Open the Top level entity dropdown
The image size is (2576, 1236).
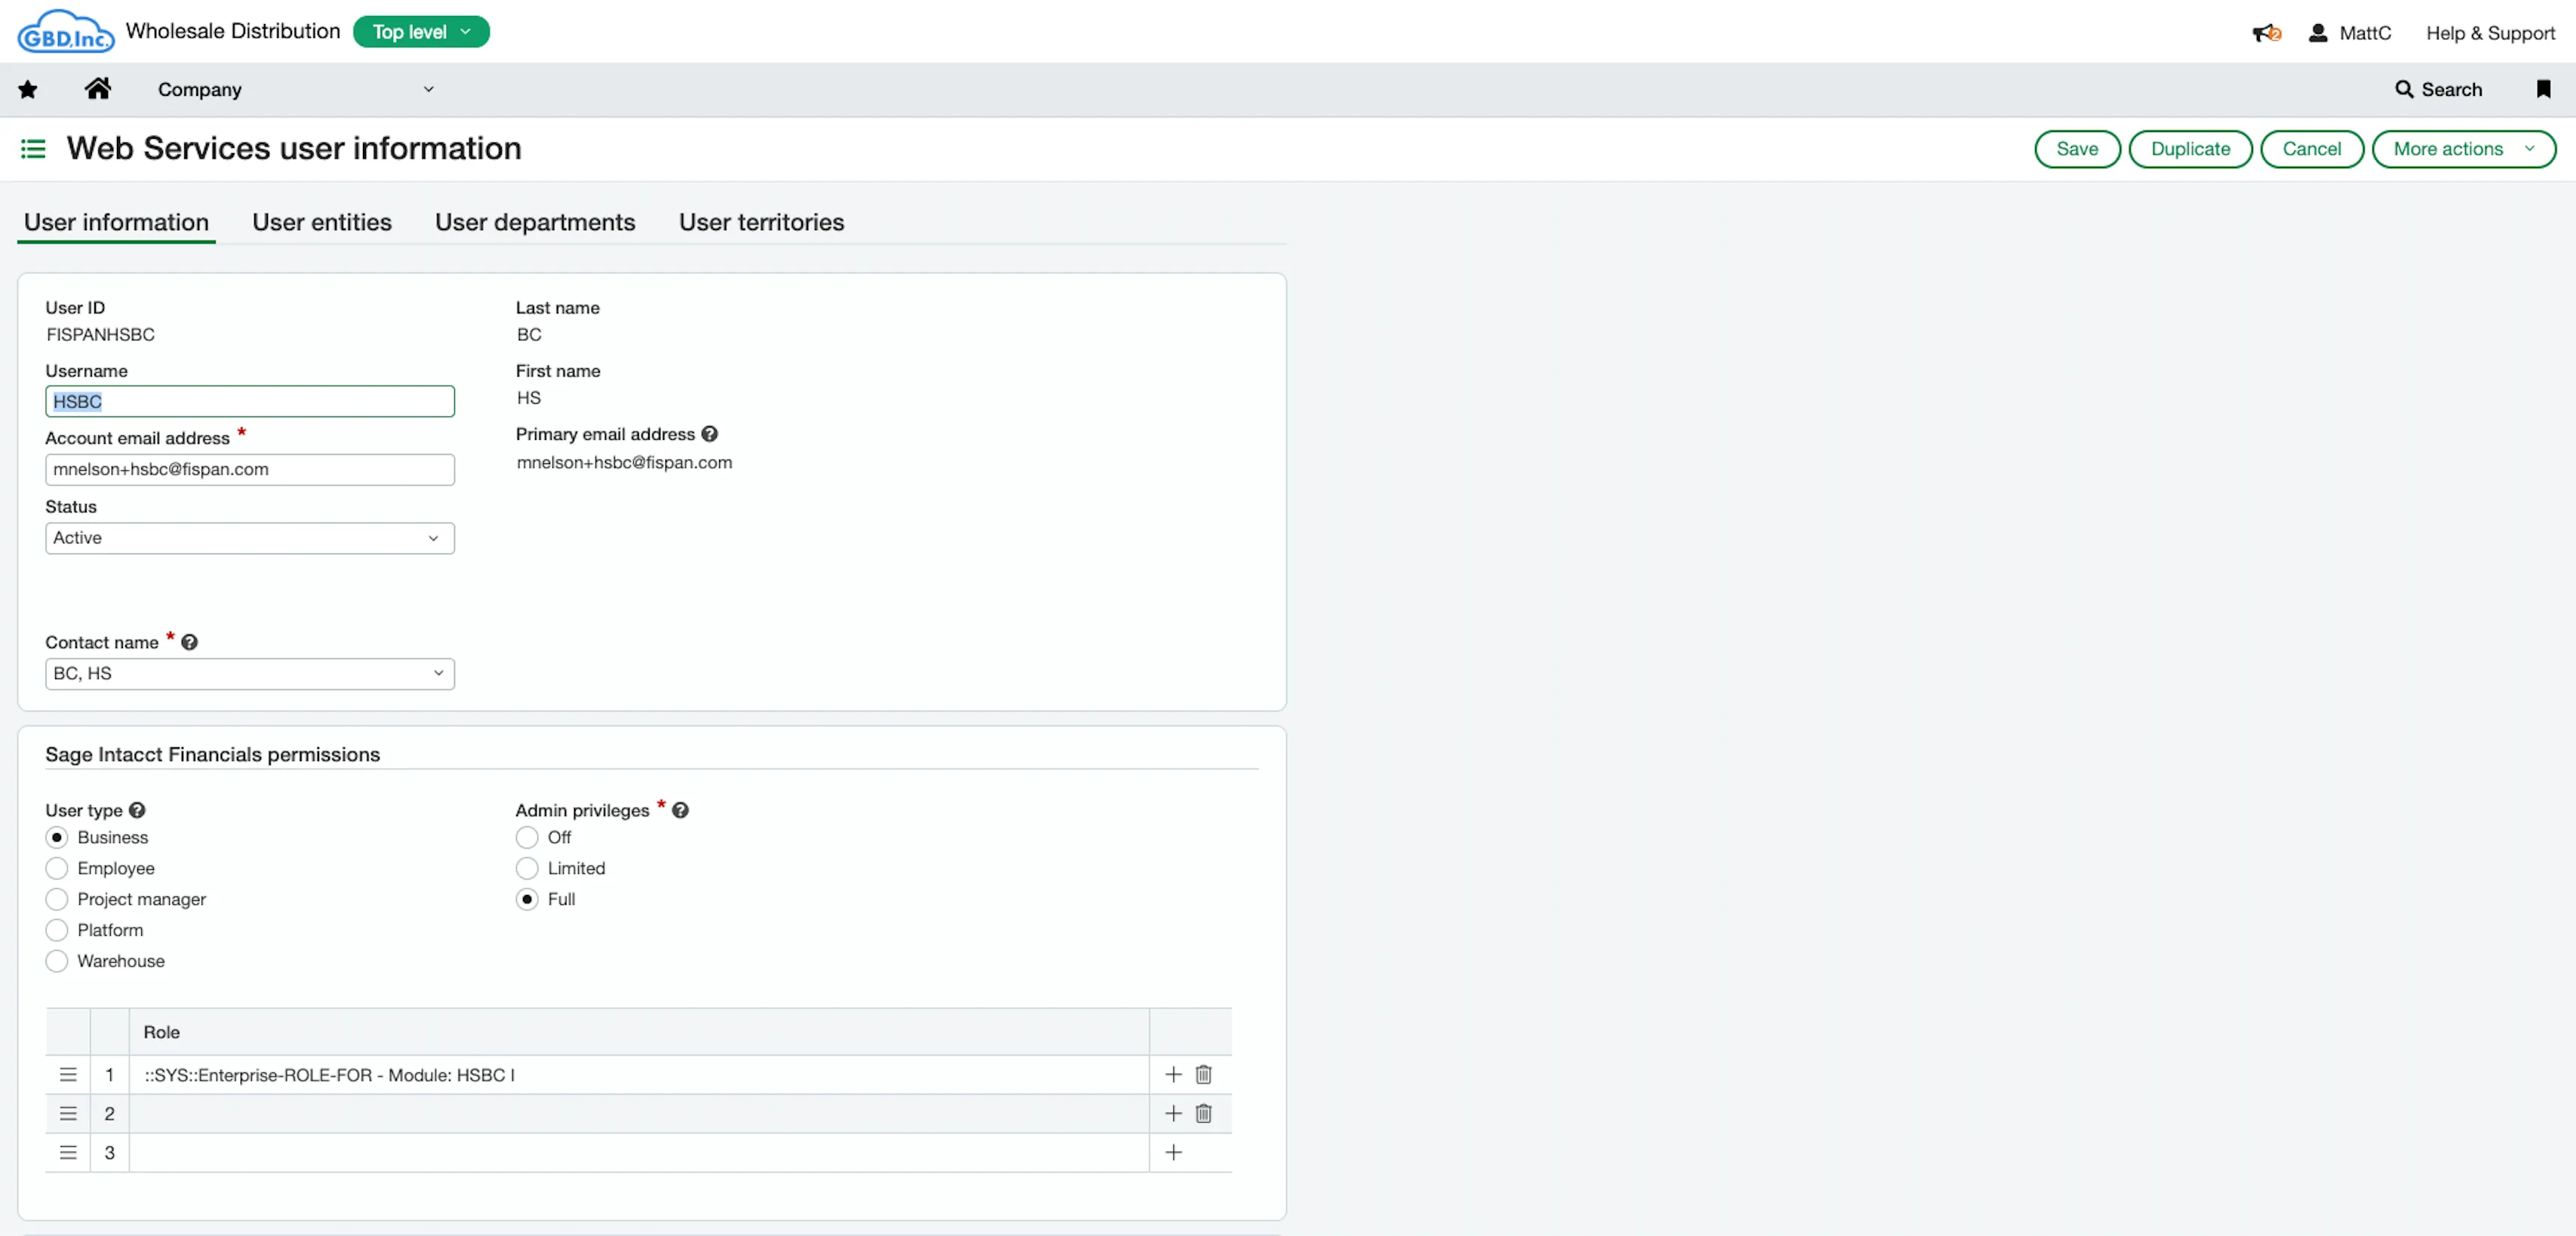pyautogui.click(x=421, y=32)
